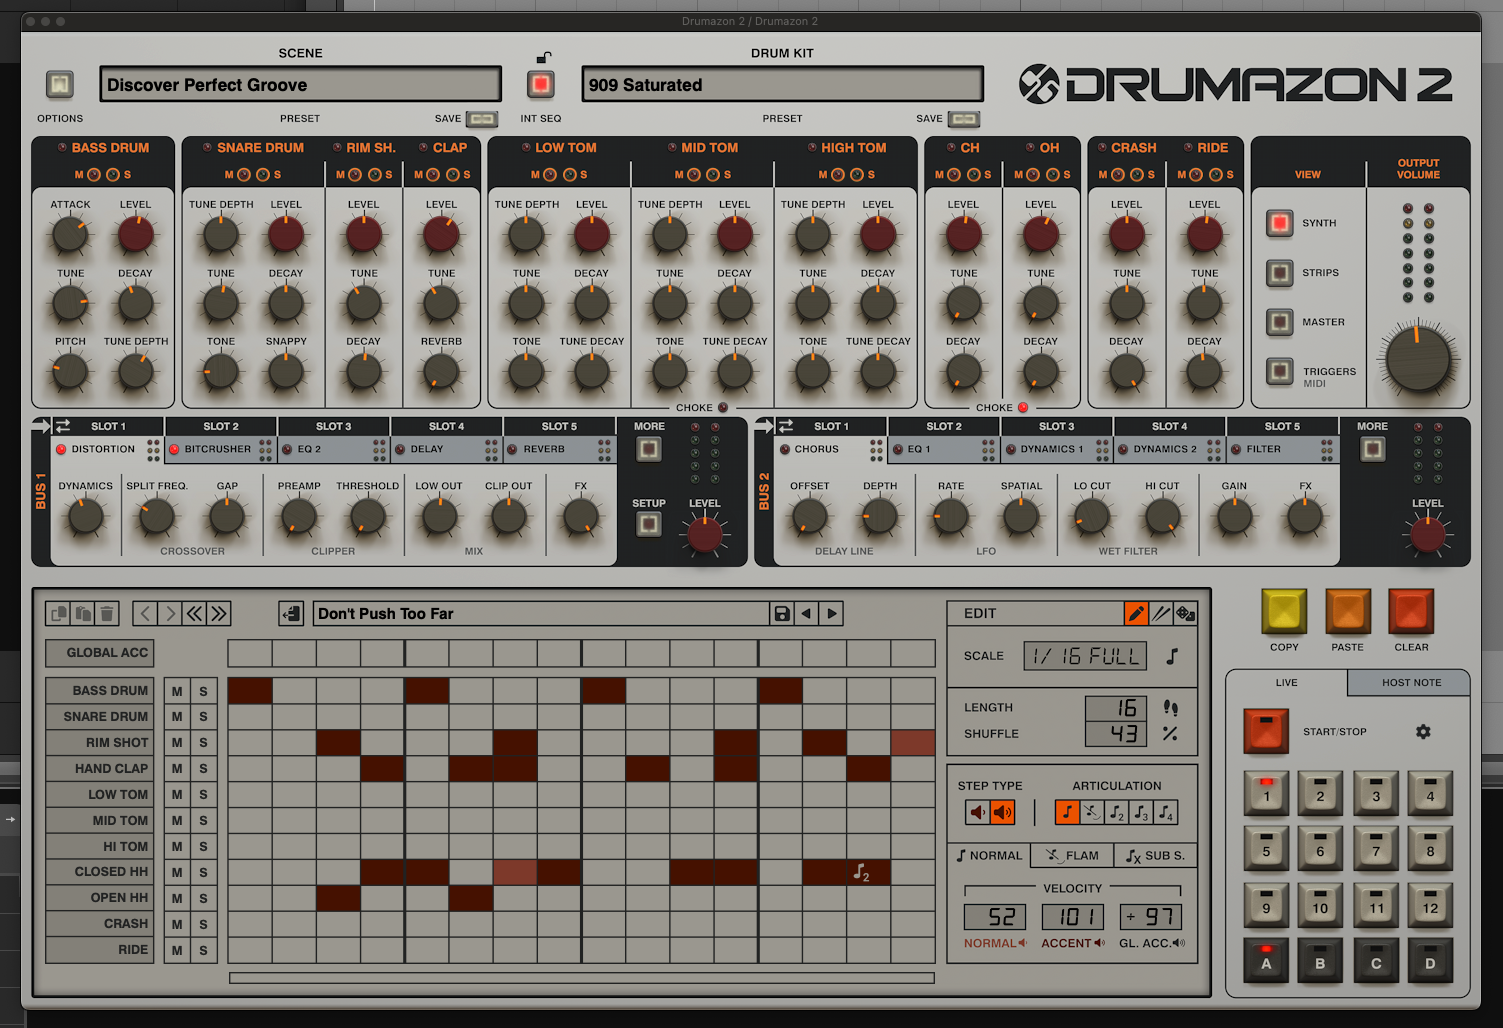Image resolution: width=1503 pixels, height=1028 pixels.
Task: Load next pattern preset arrow
Action: (x=832, y=613)
